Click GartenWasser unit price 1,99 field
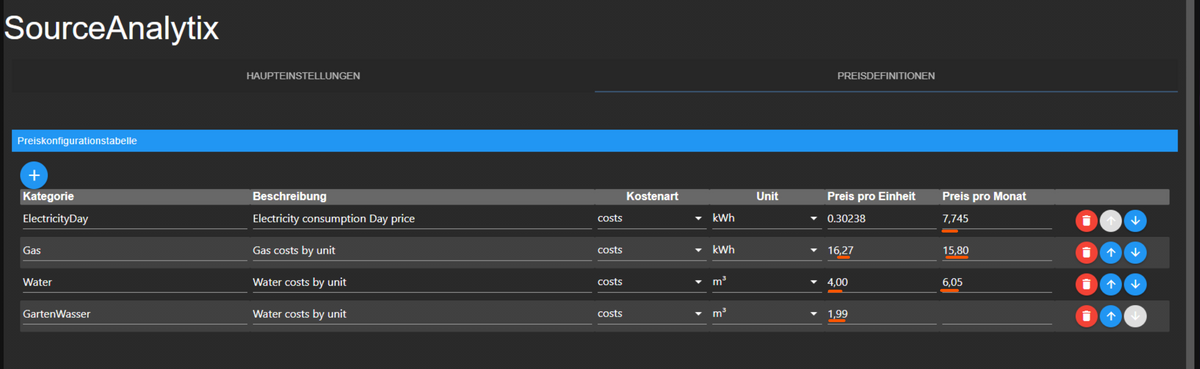Screen dimensions: 1200x369 [x=881, y=314]
